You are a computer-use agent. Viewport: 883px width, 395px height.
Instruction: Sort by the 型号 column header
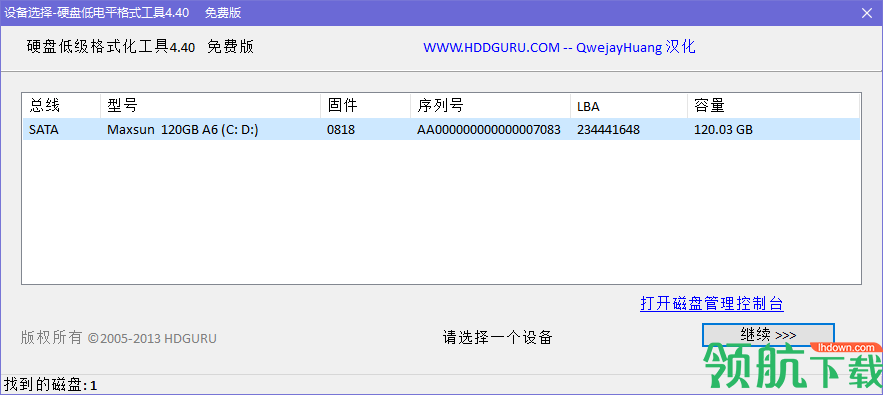pos(210,105)
